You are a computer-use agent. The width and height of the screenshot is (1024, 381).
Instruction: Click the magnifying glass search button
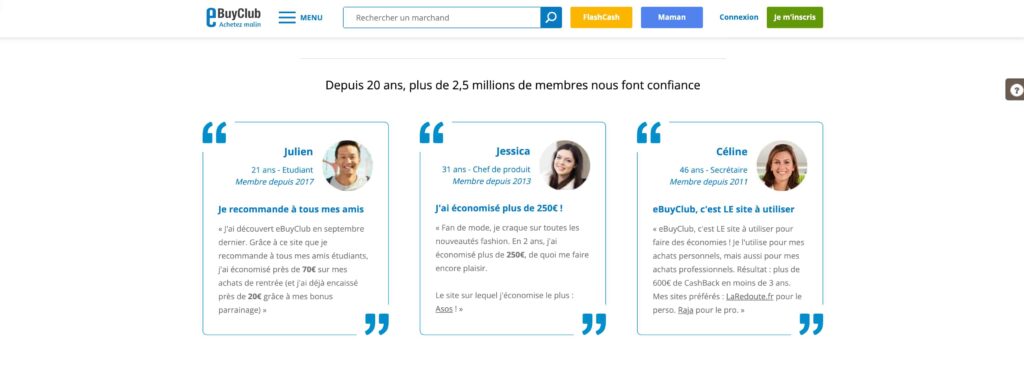click(551, 18)
